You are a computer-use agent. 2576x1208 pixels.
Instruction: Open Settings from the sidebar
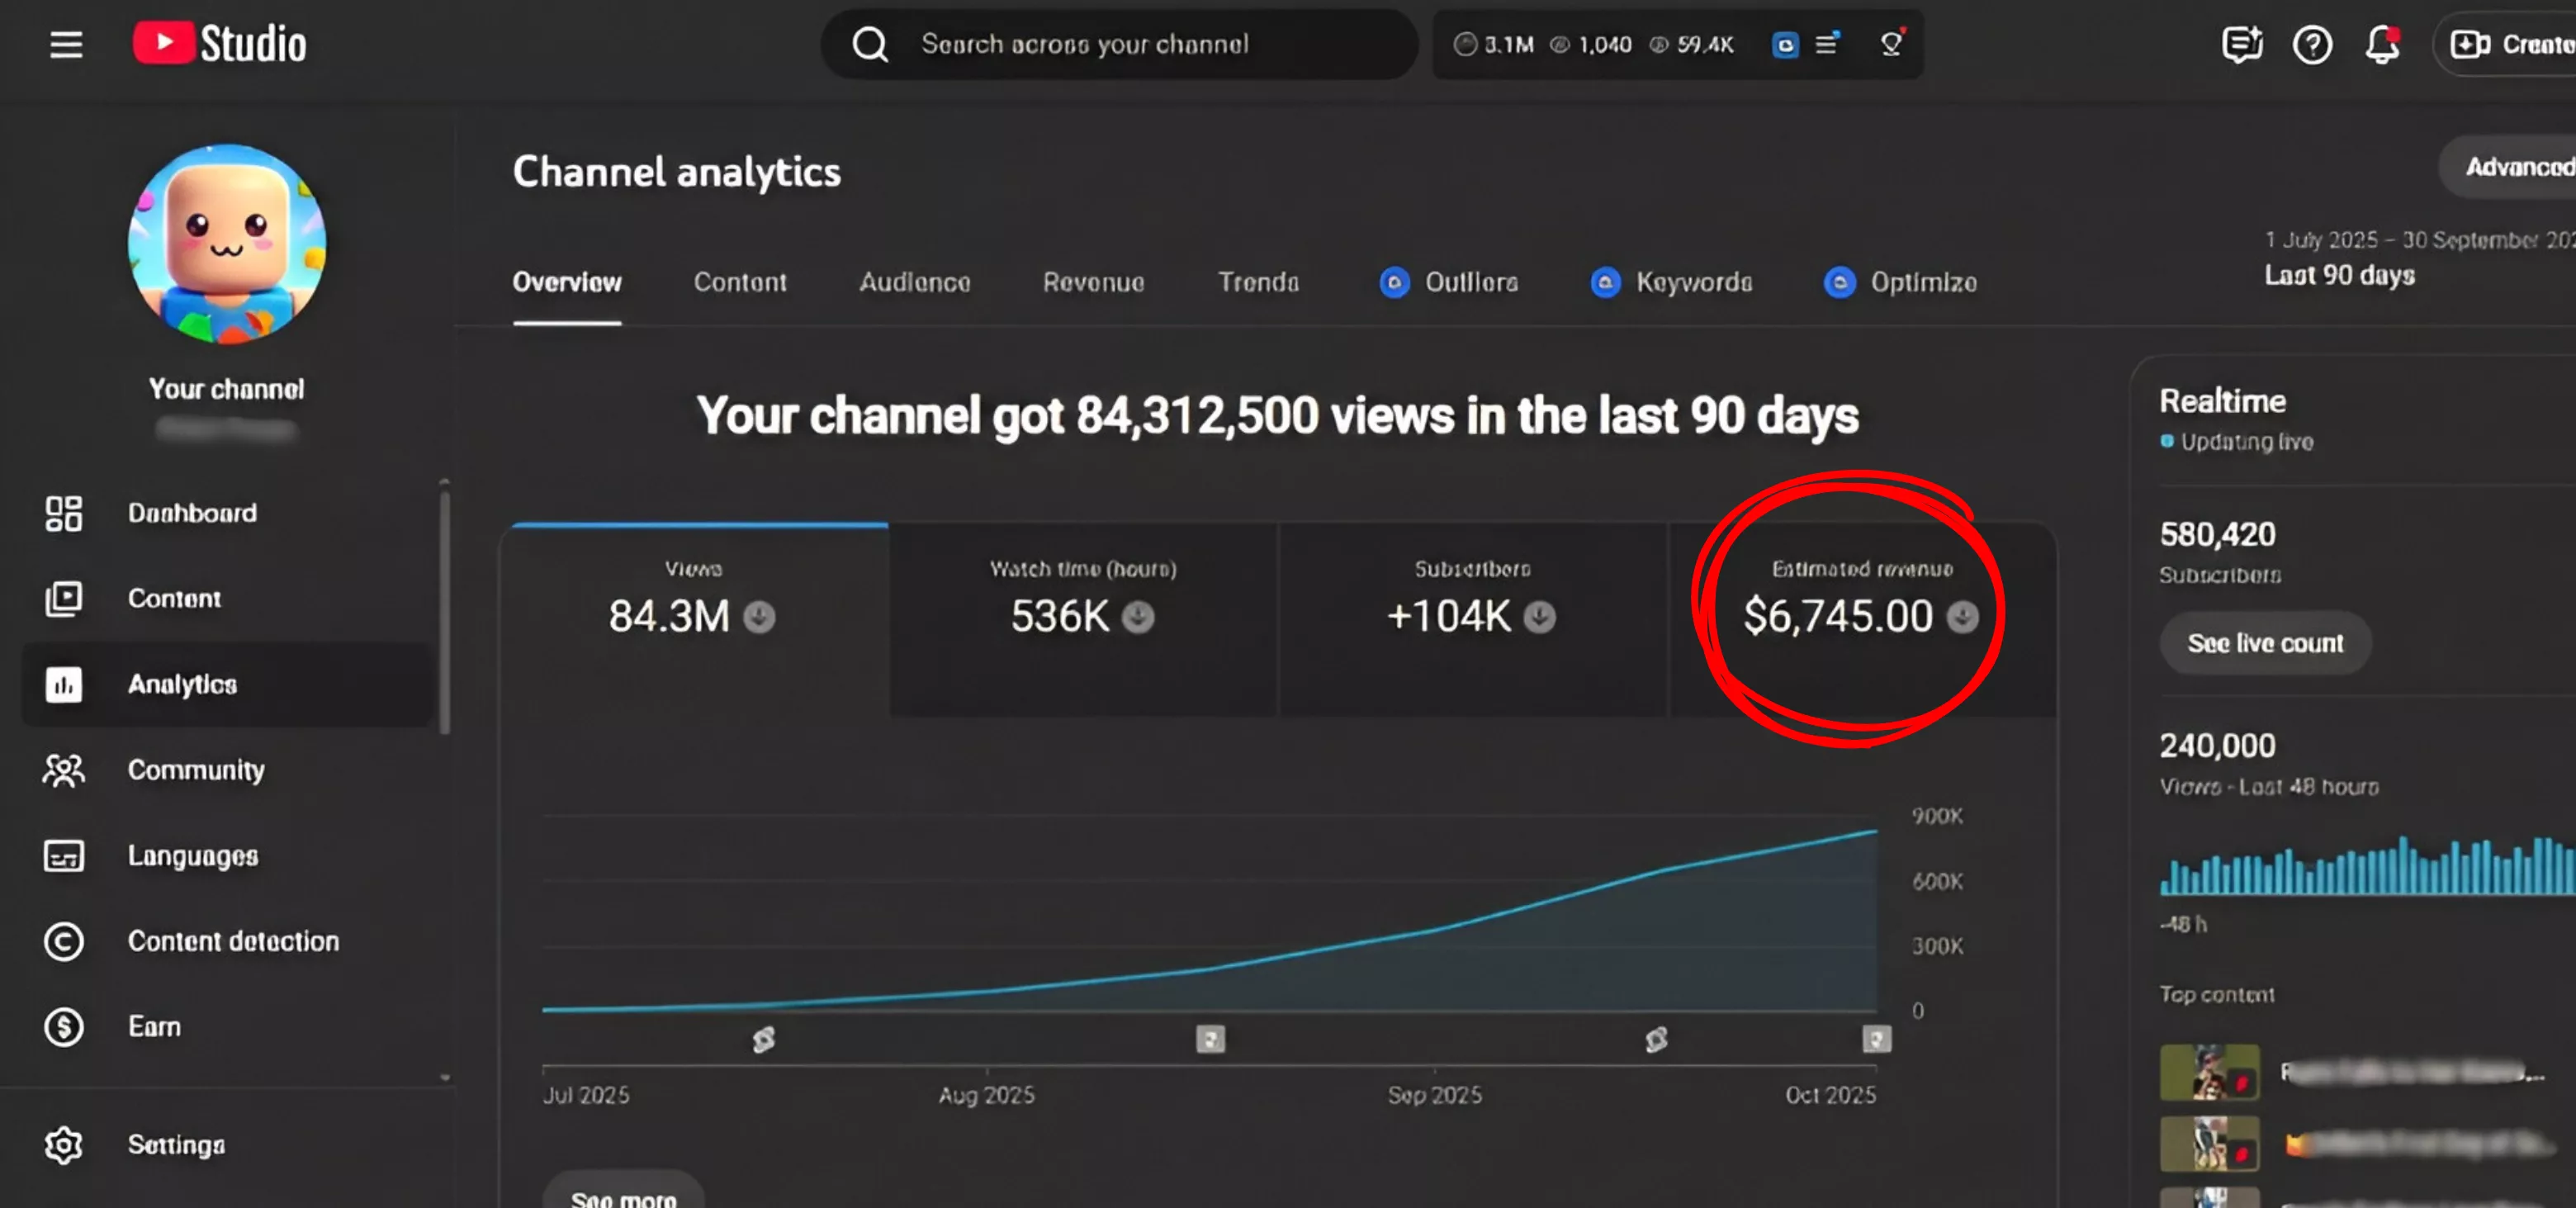[x=176, y=1145]
